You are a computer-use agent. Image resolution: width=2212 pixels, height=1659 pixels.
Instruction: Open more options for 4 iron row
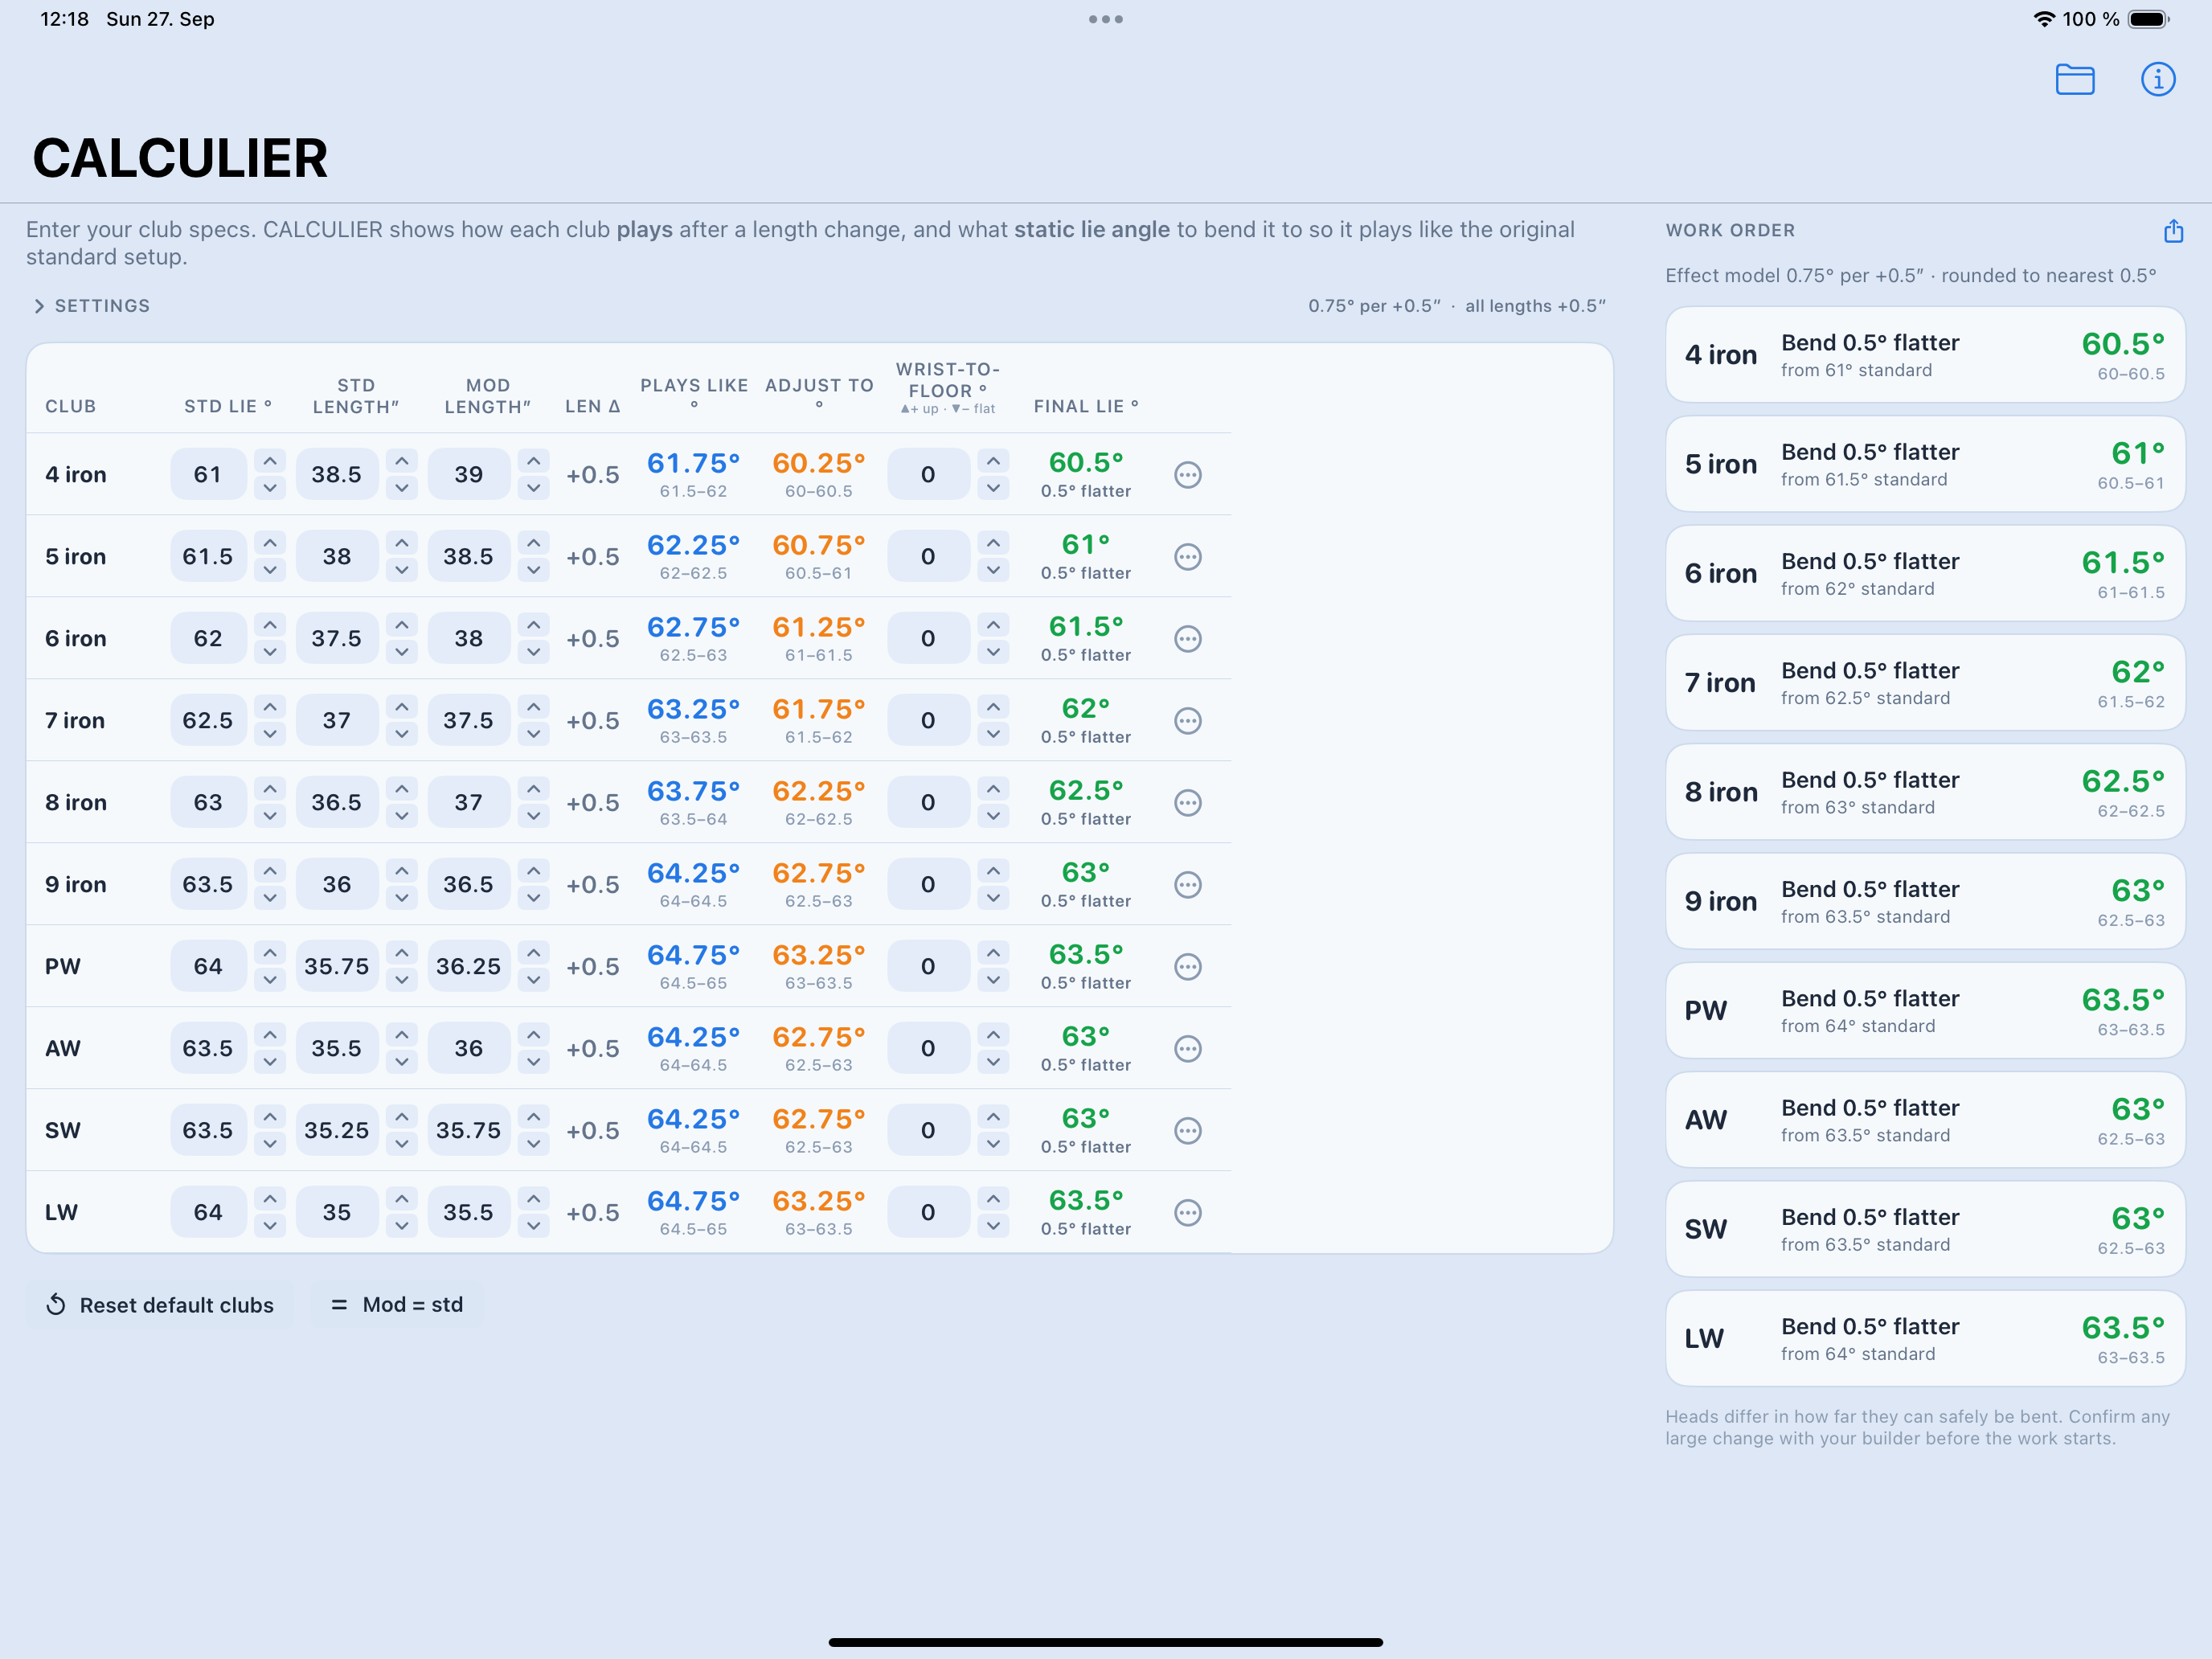click(x=1187, y=475)
